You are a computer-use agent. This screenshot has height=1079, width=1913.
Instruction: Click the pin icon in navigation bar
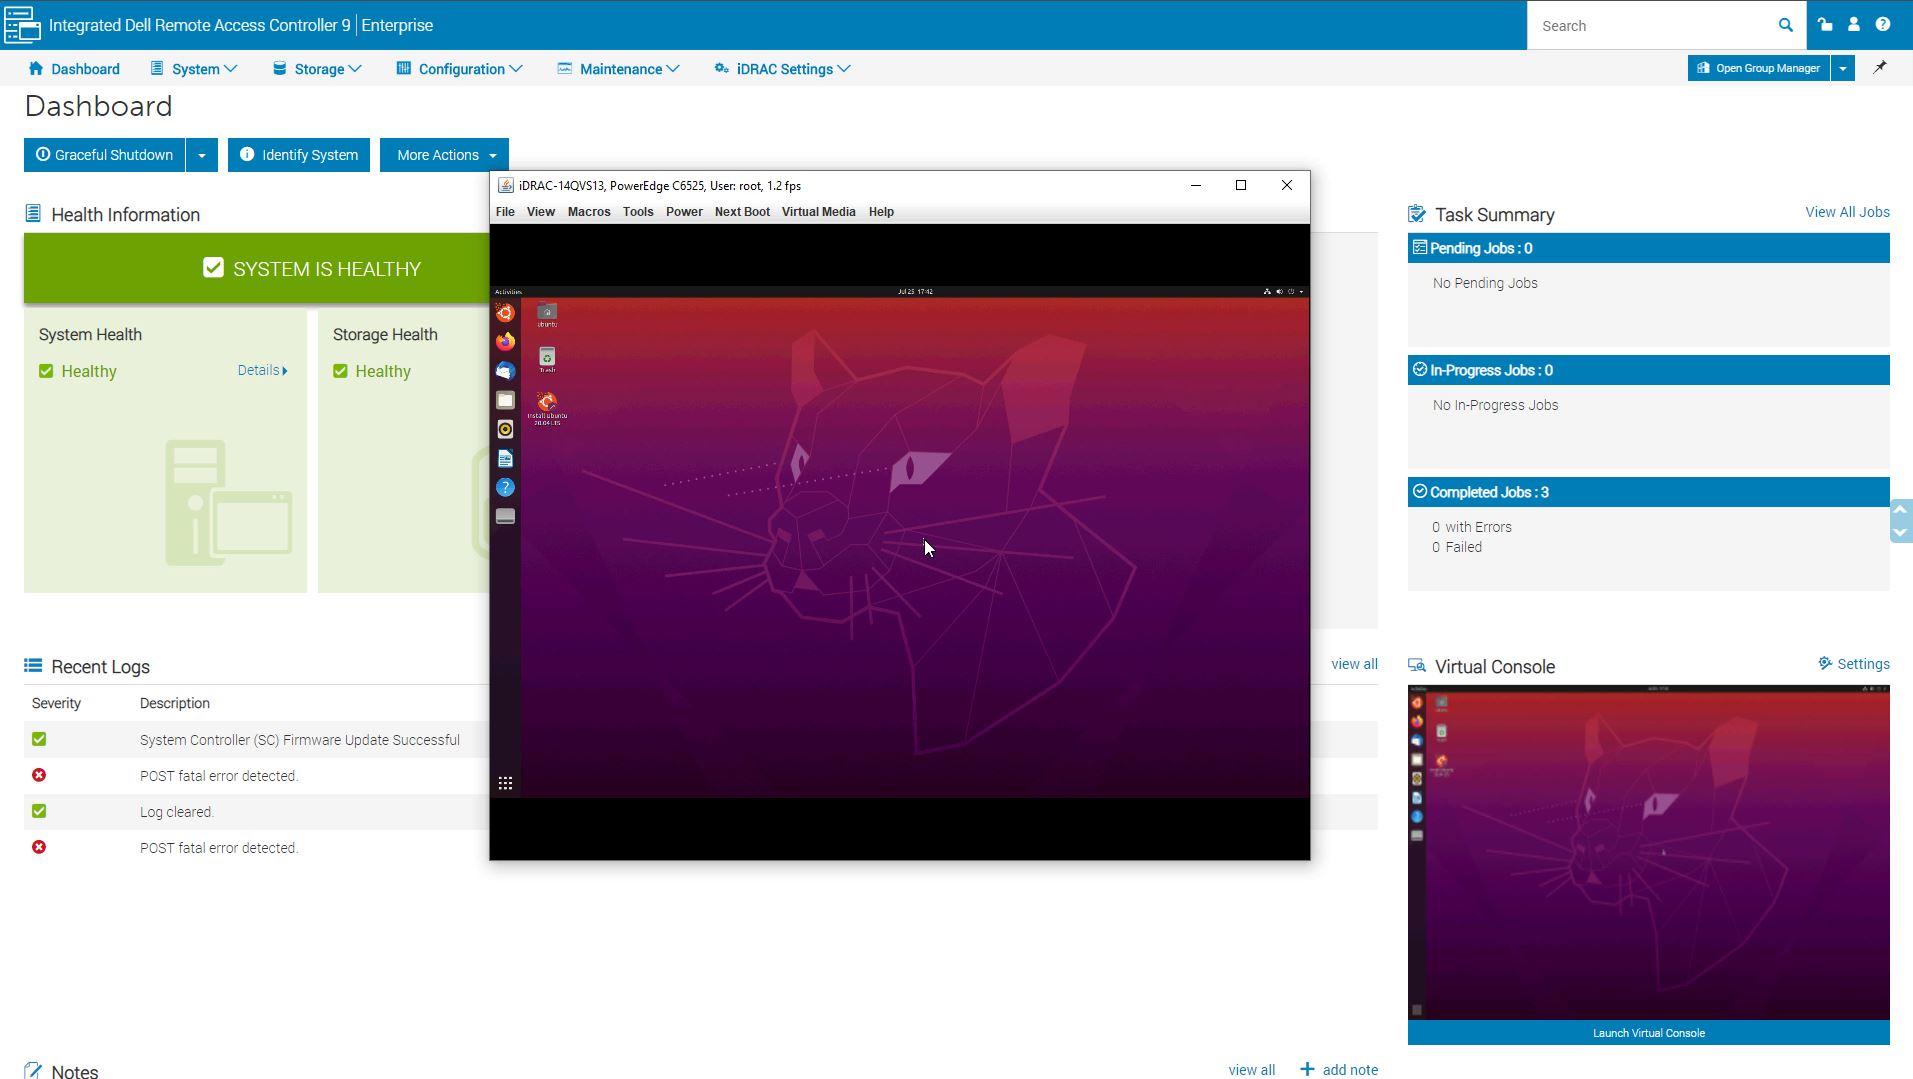1880,68
